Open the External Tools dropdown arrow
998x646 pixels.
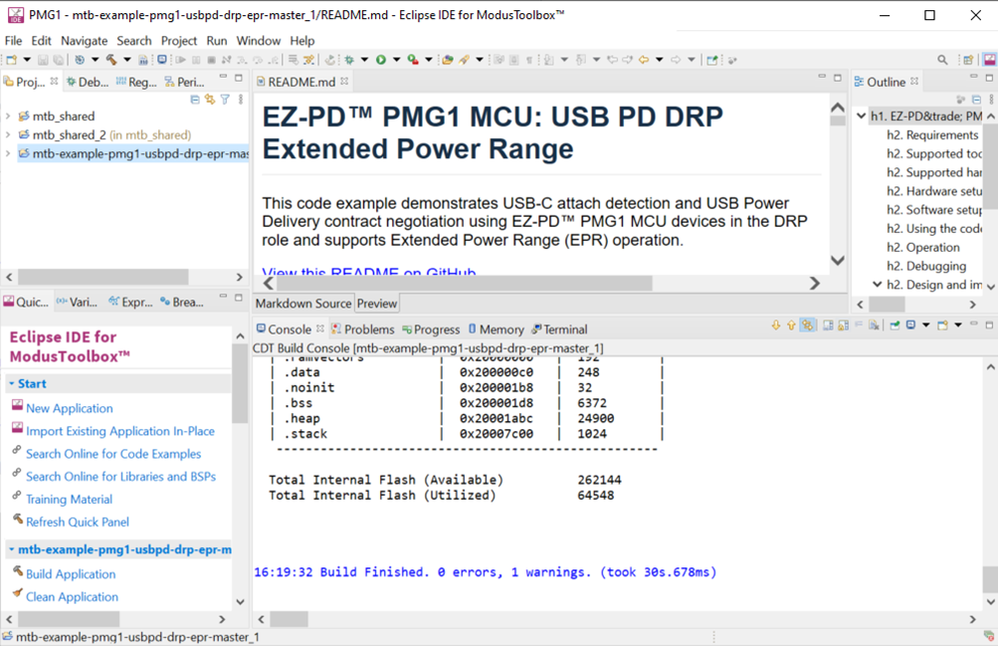pos(429,60)
